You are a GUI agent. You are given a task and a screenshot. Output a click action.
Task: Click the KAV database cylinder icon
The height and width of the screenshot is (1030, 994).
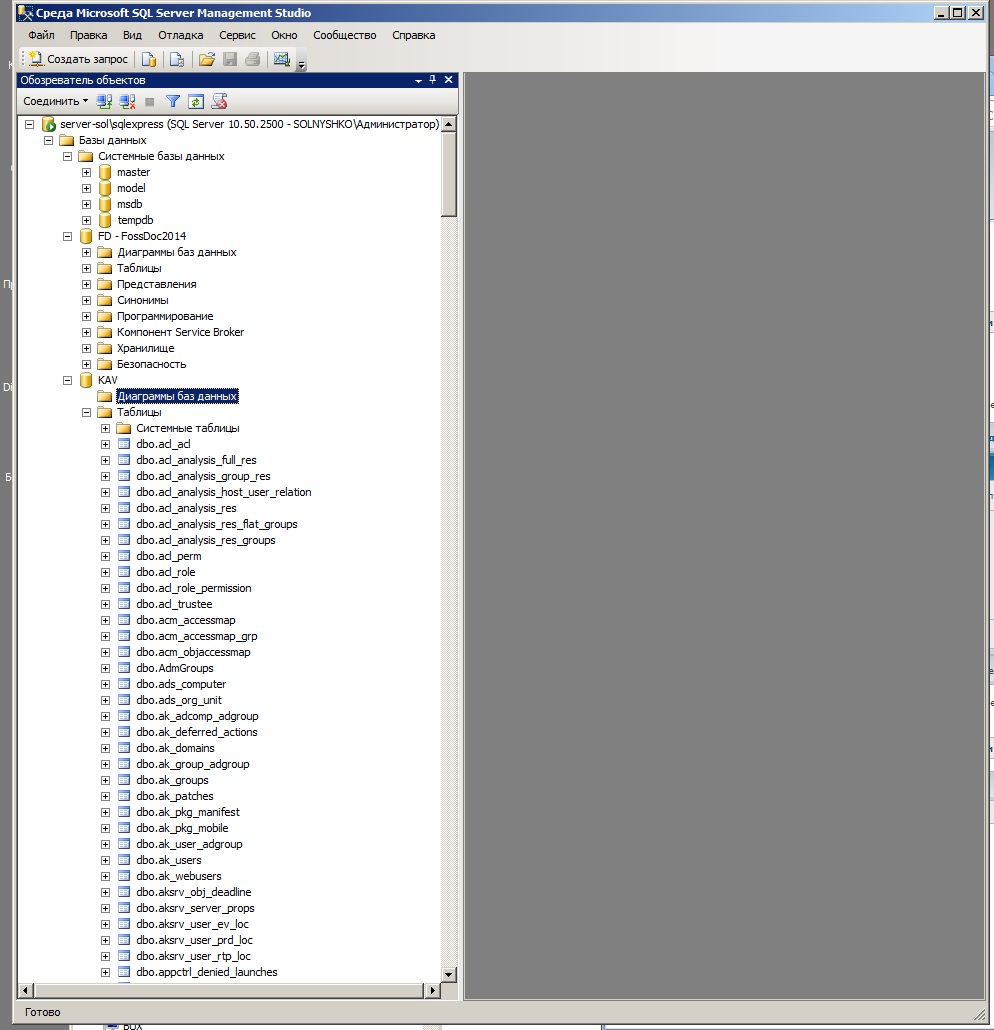(85, 380)
